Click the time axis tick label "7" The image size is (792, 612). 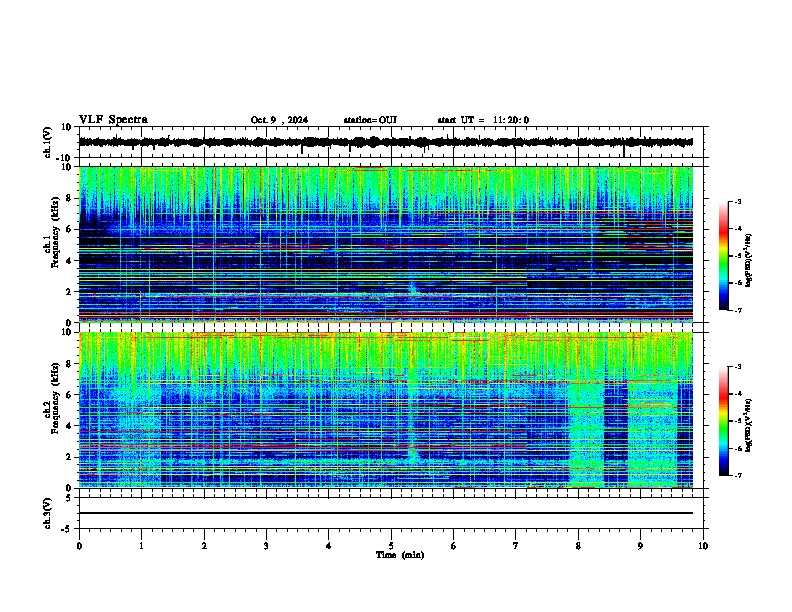[516, 546]
